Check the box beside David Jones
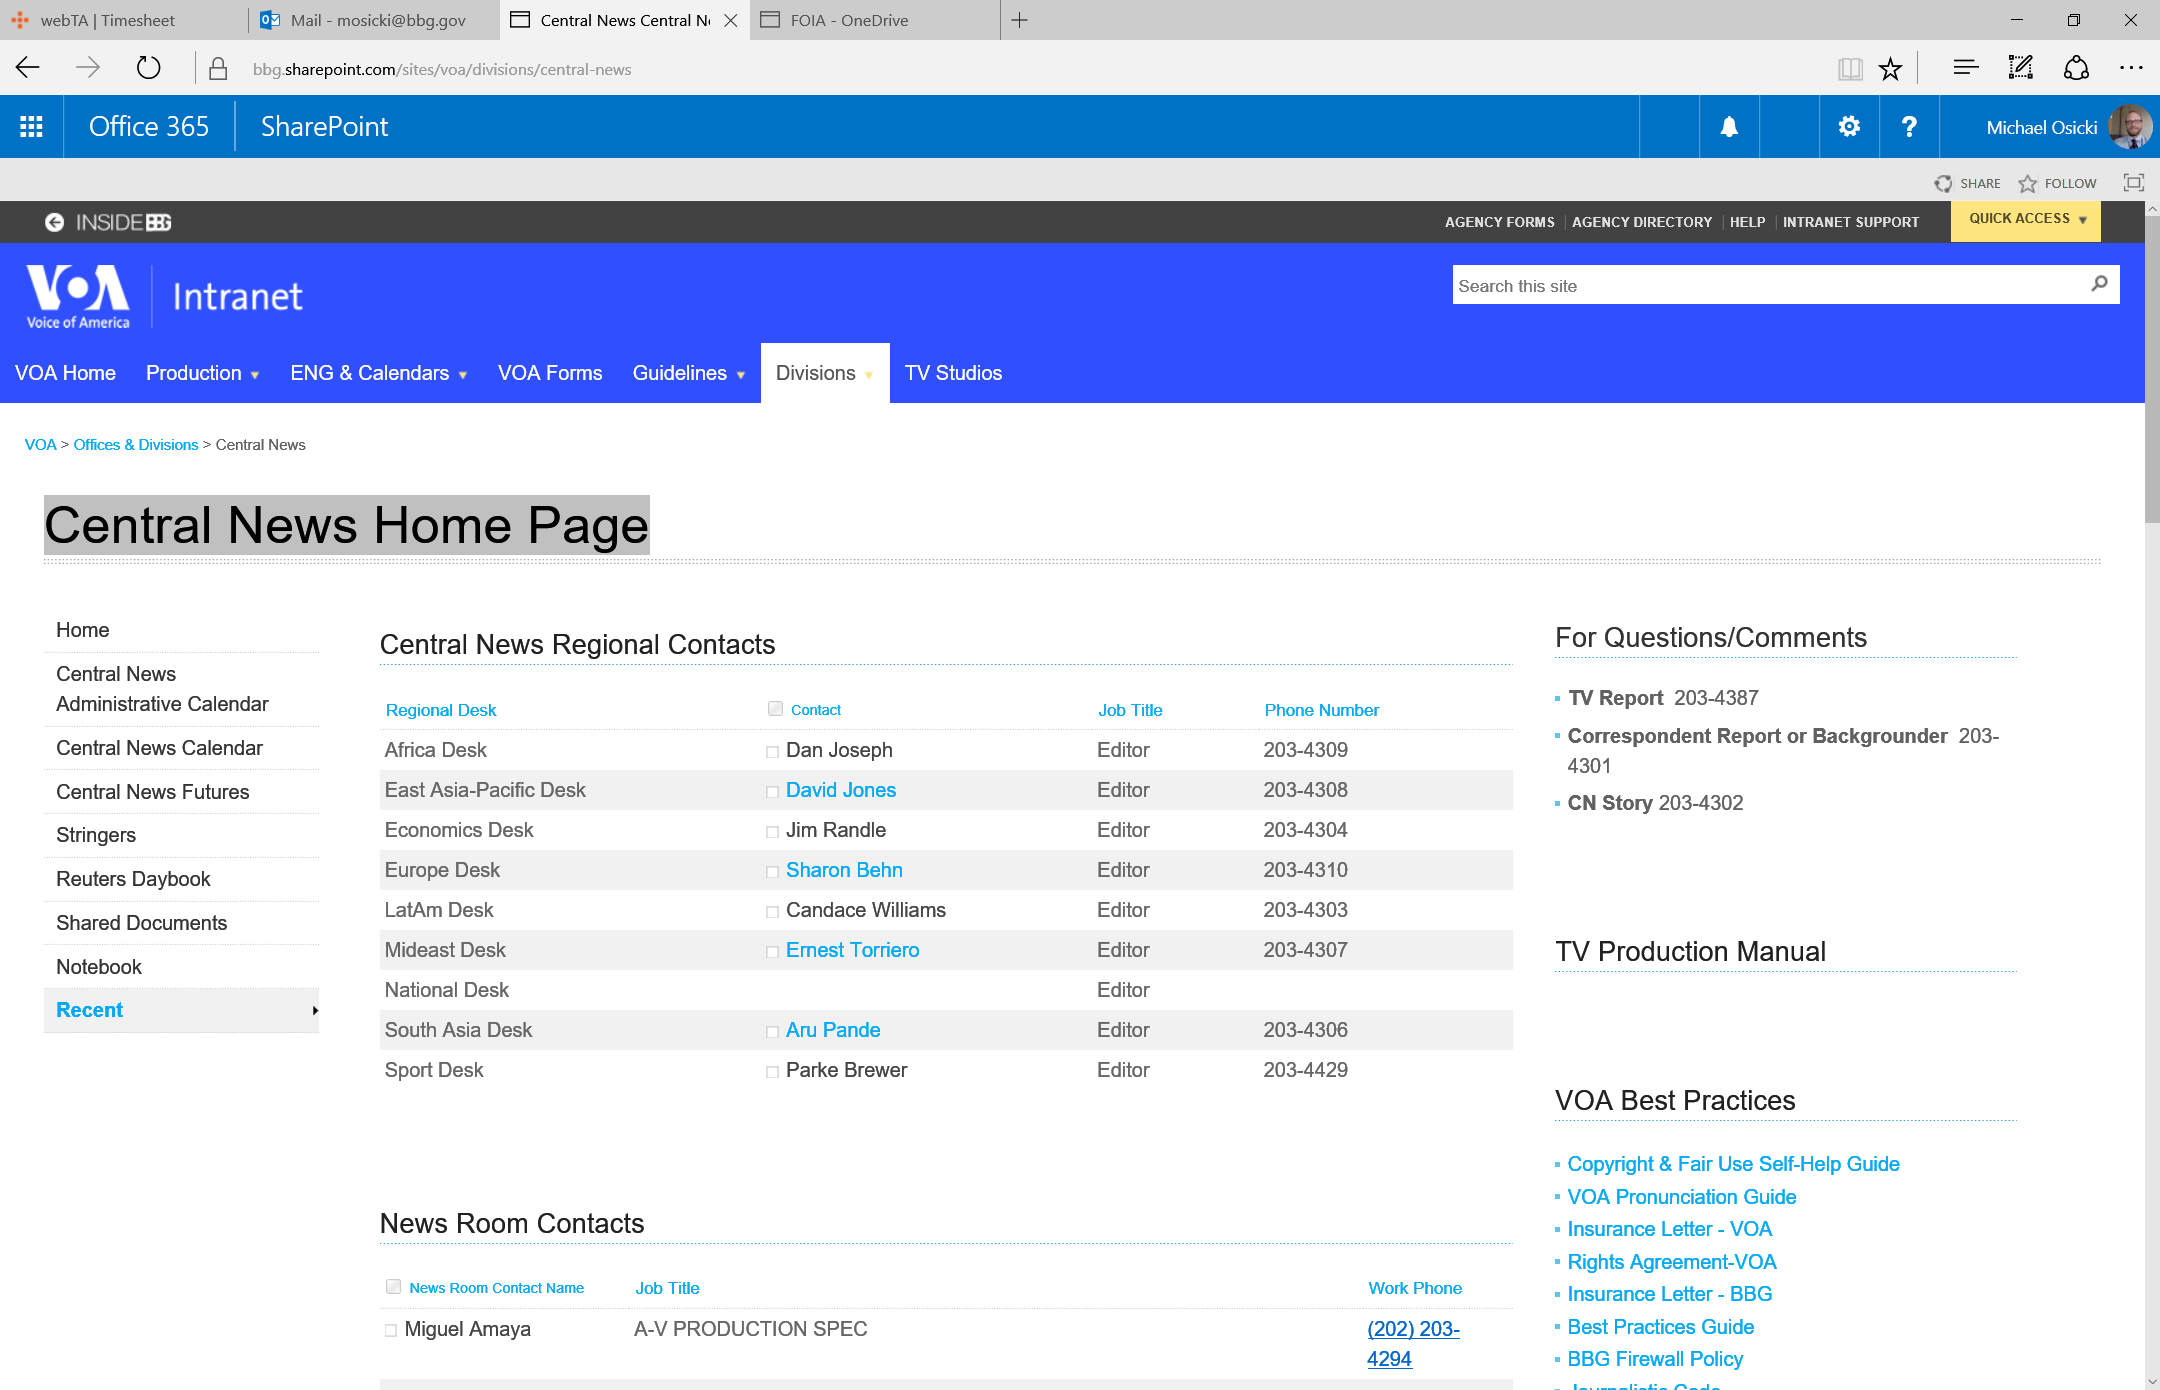Viewport: 2160px width, 1390px height. [x=772, y=792]
